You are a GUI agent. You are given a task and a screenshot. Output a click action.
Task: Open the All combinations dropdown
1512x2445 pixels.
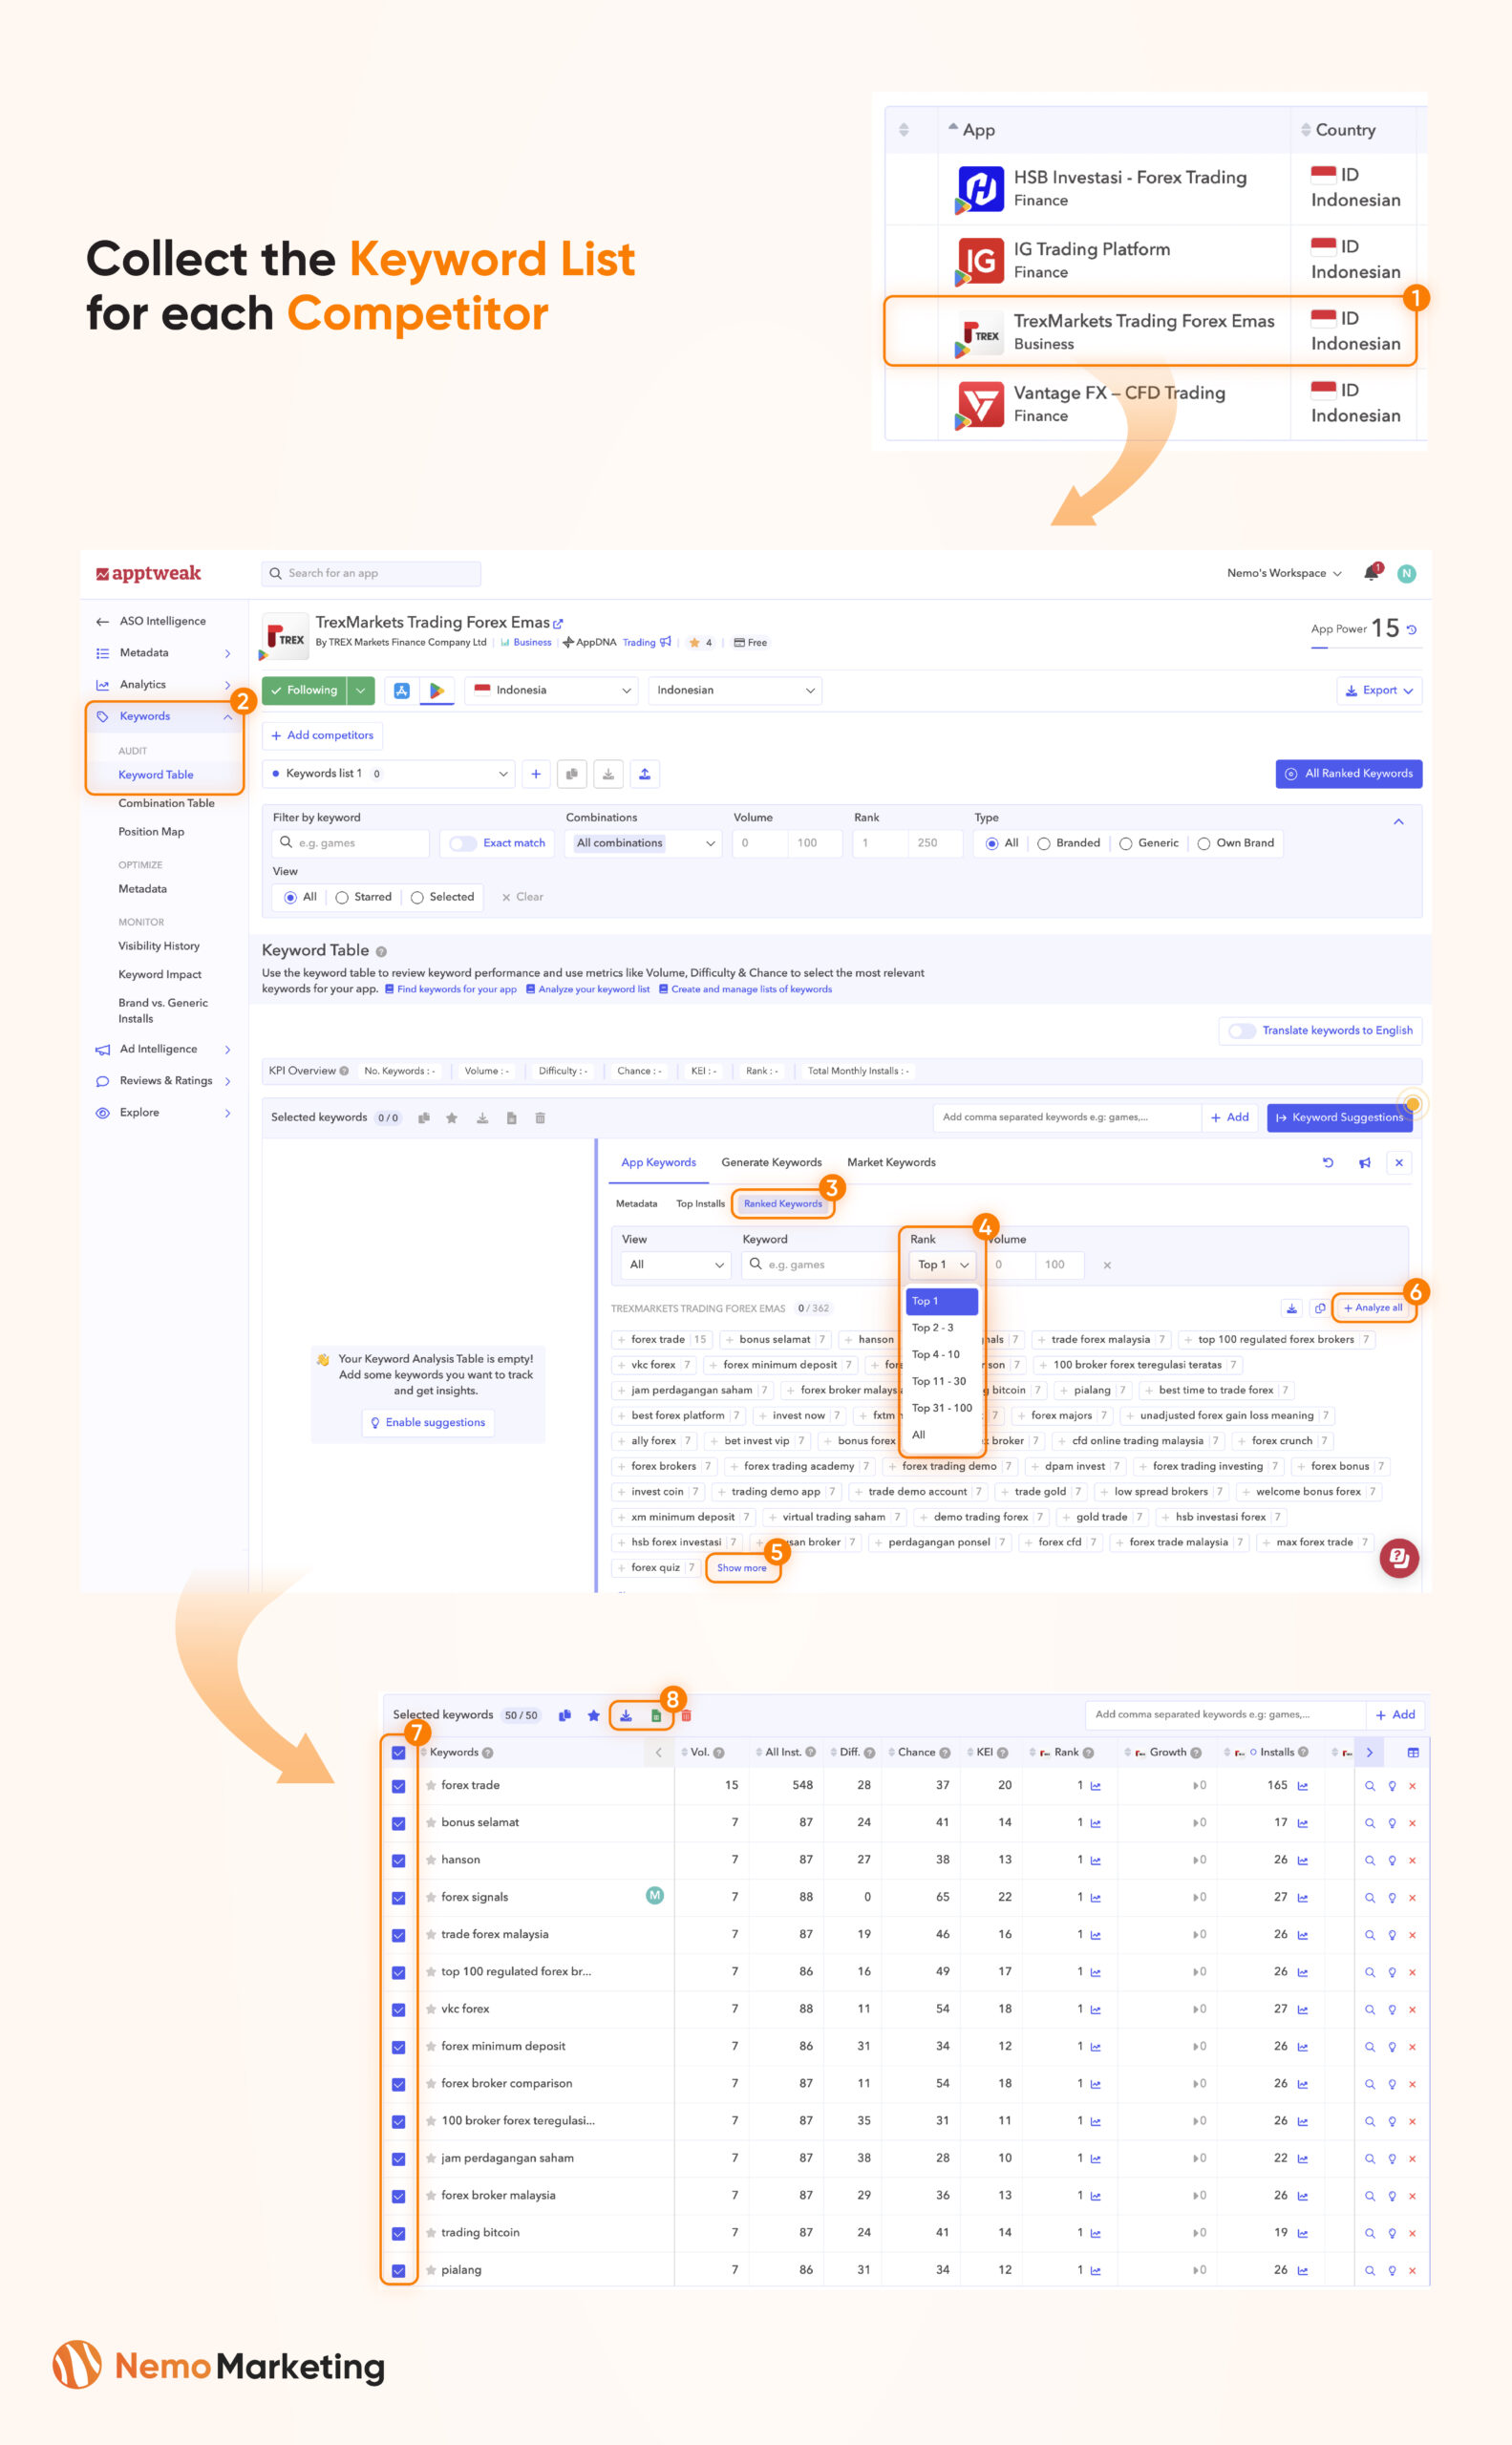pos(645,843)
